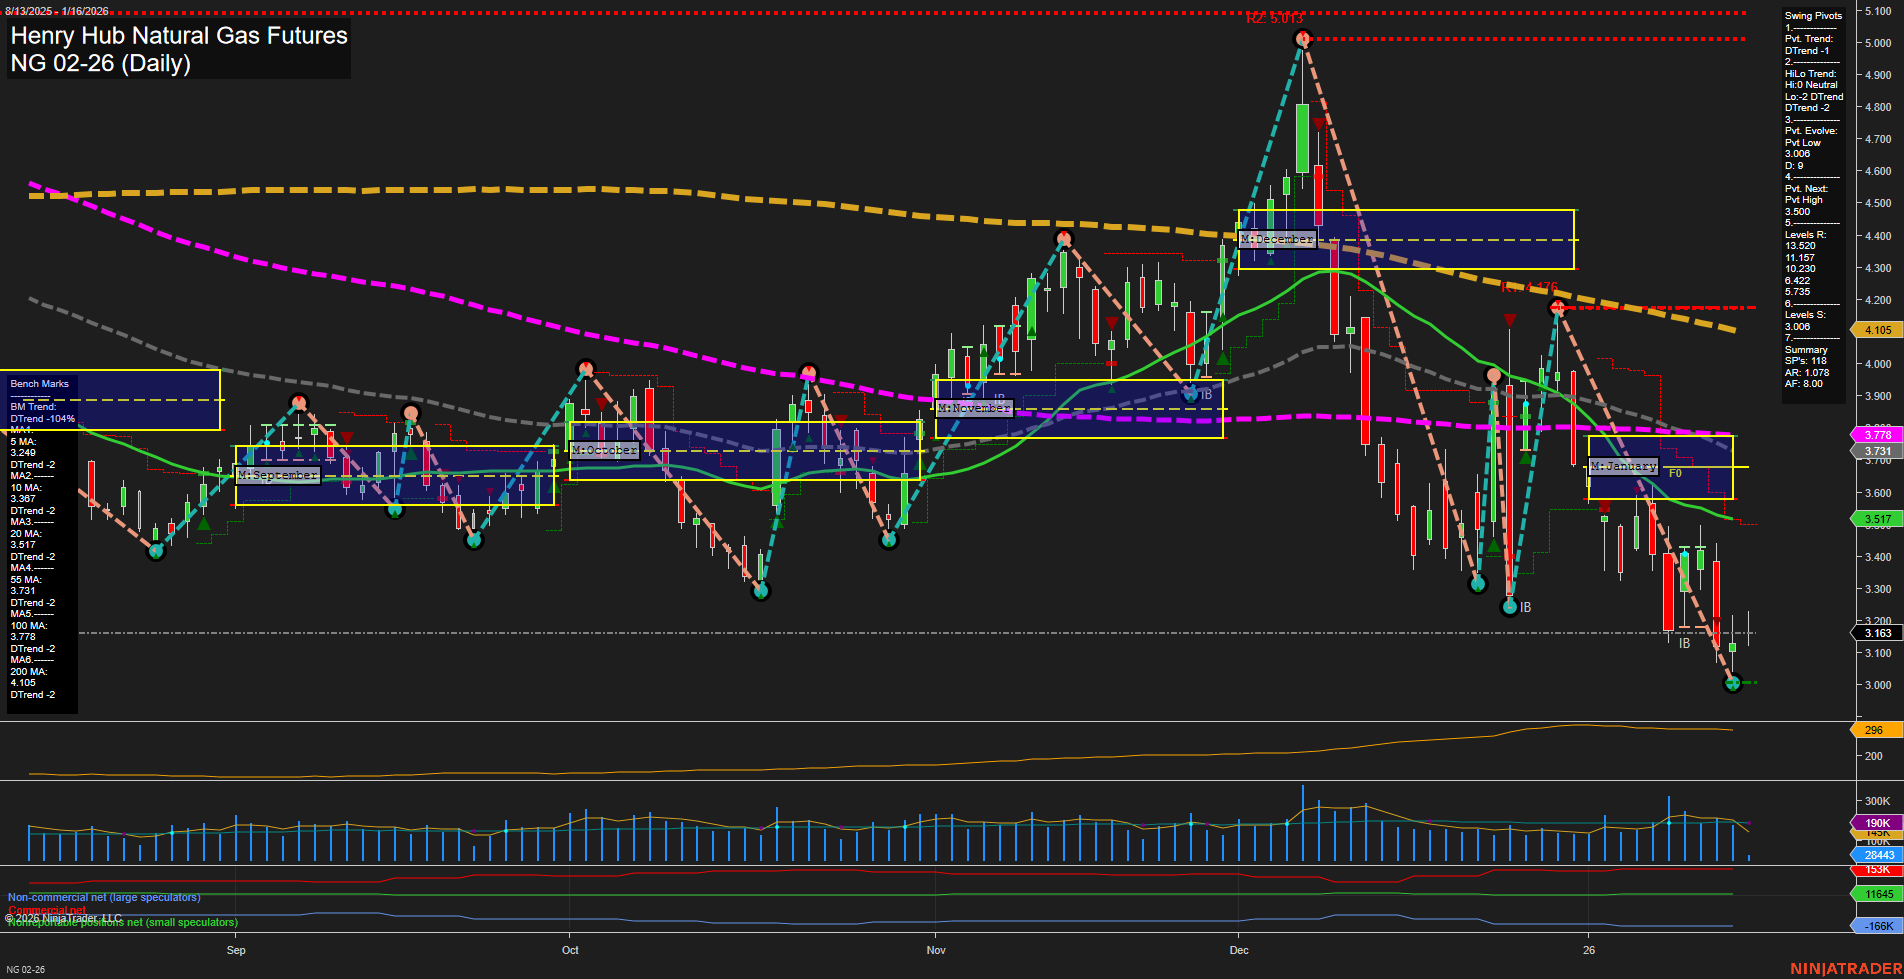1904x979 pixels.
Task: Select the teal swing-low circle below the M:January box
Action: point(1731,685)
